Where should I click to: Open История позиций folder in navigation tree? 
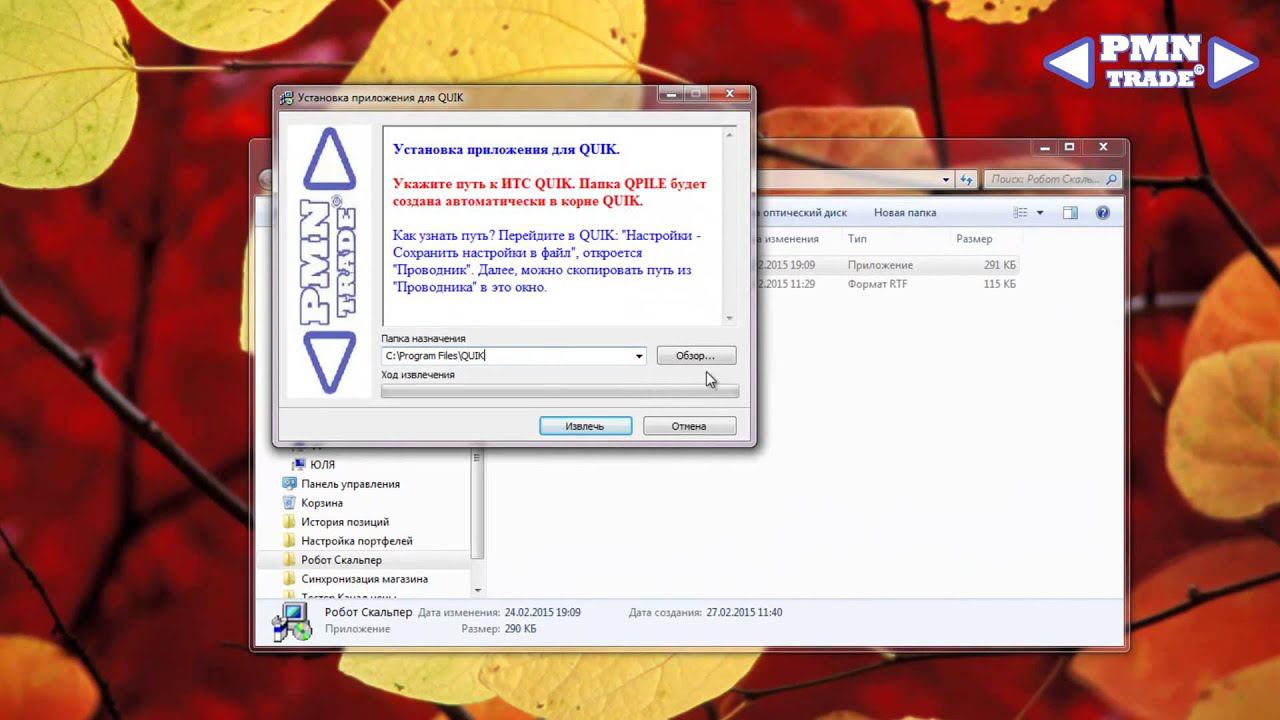[345, 522]
